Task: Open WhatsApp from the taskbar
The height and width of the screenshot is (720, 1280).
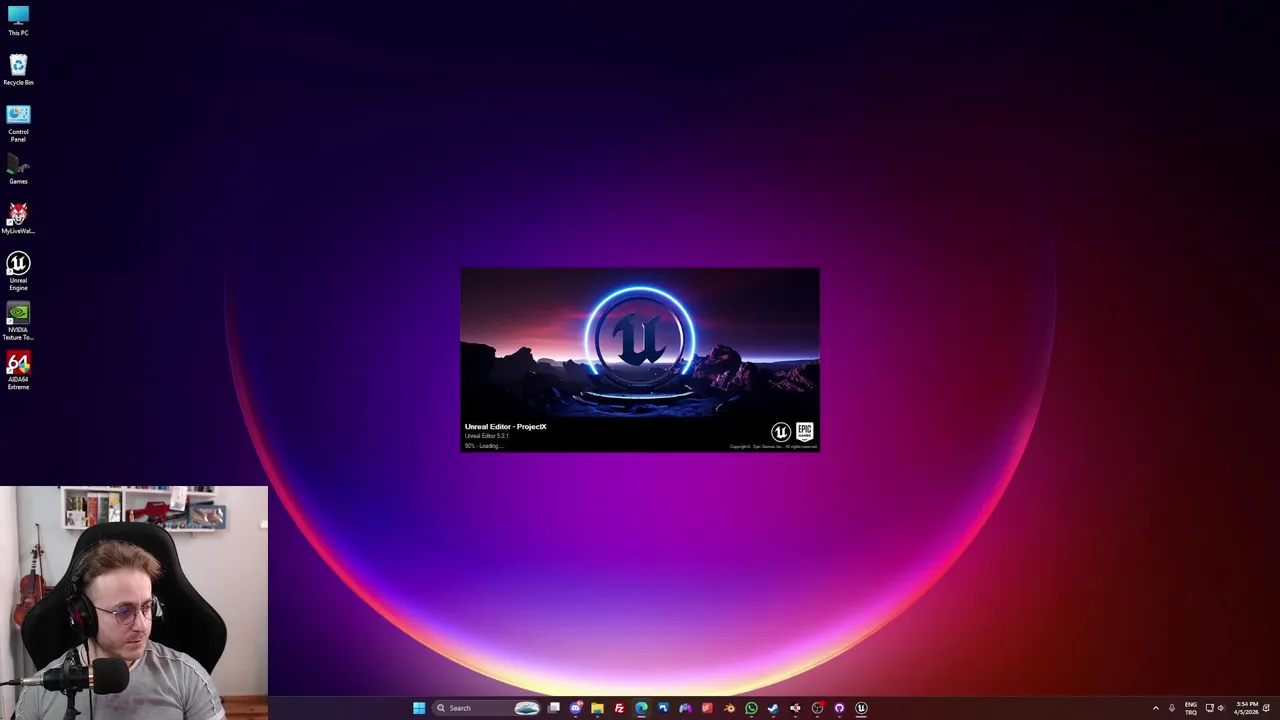Action: [751, 708]
